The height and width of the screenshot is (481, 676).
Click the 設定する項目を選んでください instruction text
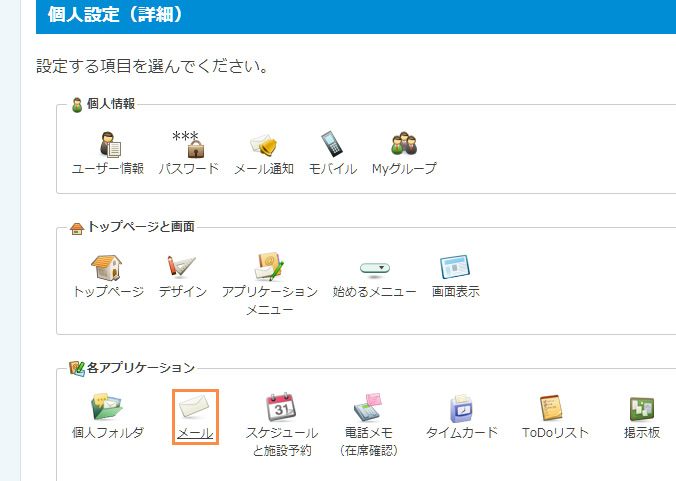point(153,67)
